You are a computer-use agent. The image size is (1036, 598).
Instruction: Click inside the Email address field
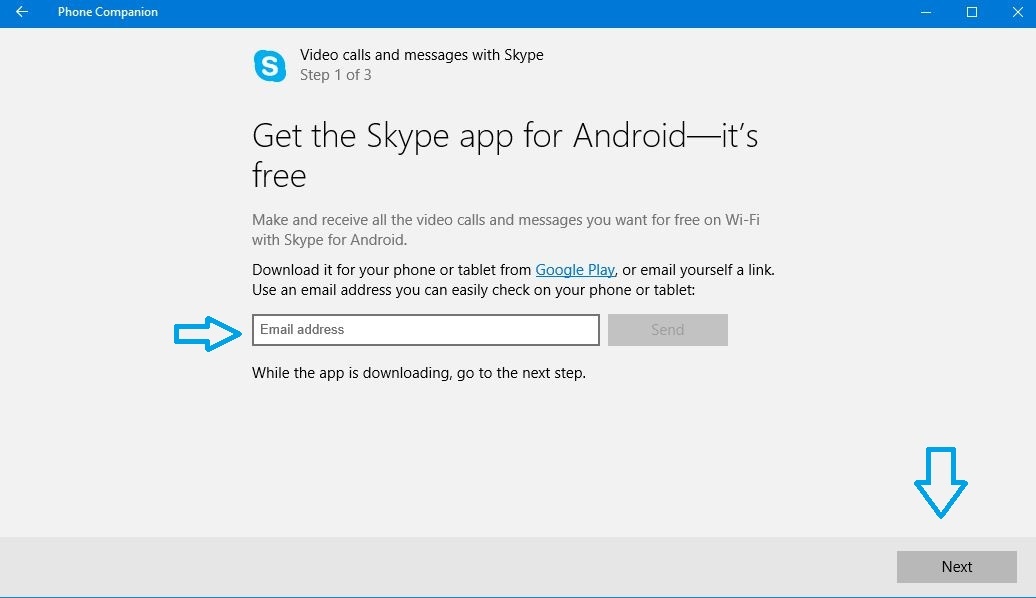point(425,329)
